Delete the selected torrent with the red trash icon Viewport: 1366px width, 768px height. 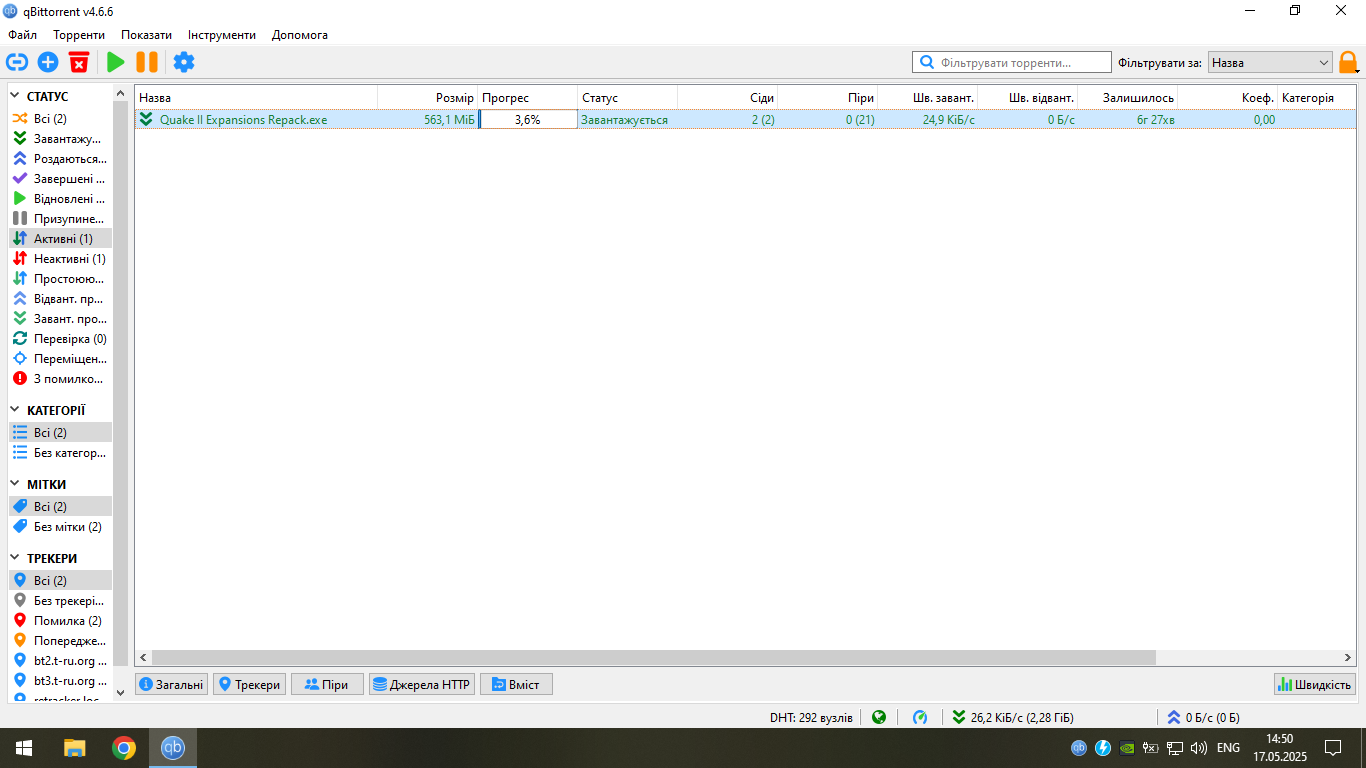click(x=79, y=62)
